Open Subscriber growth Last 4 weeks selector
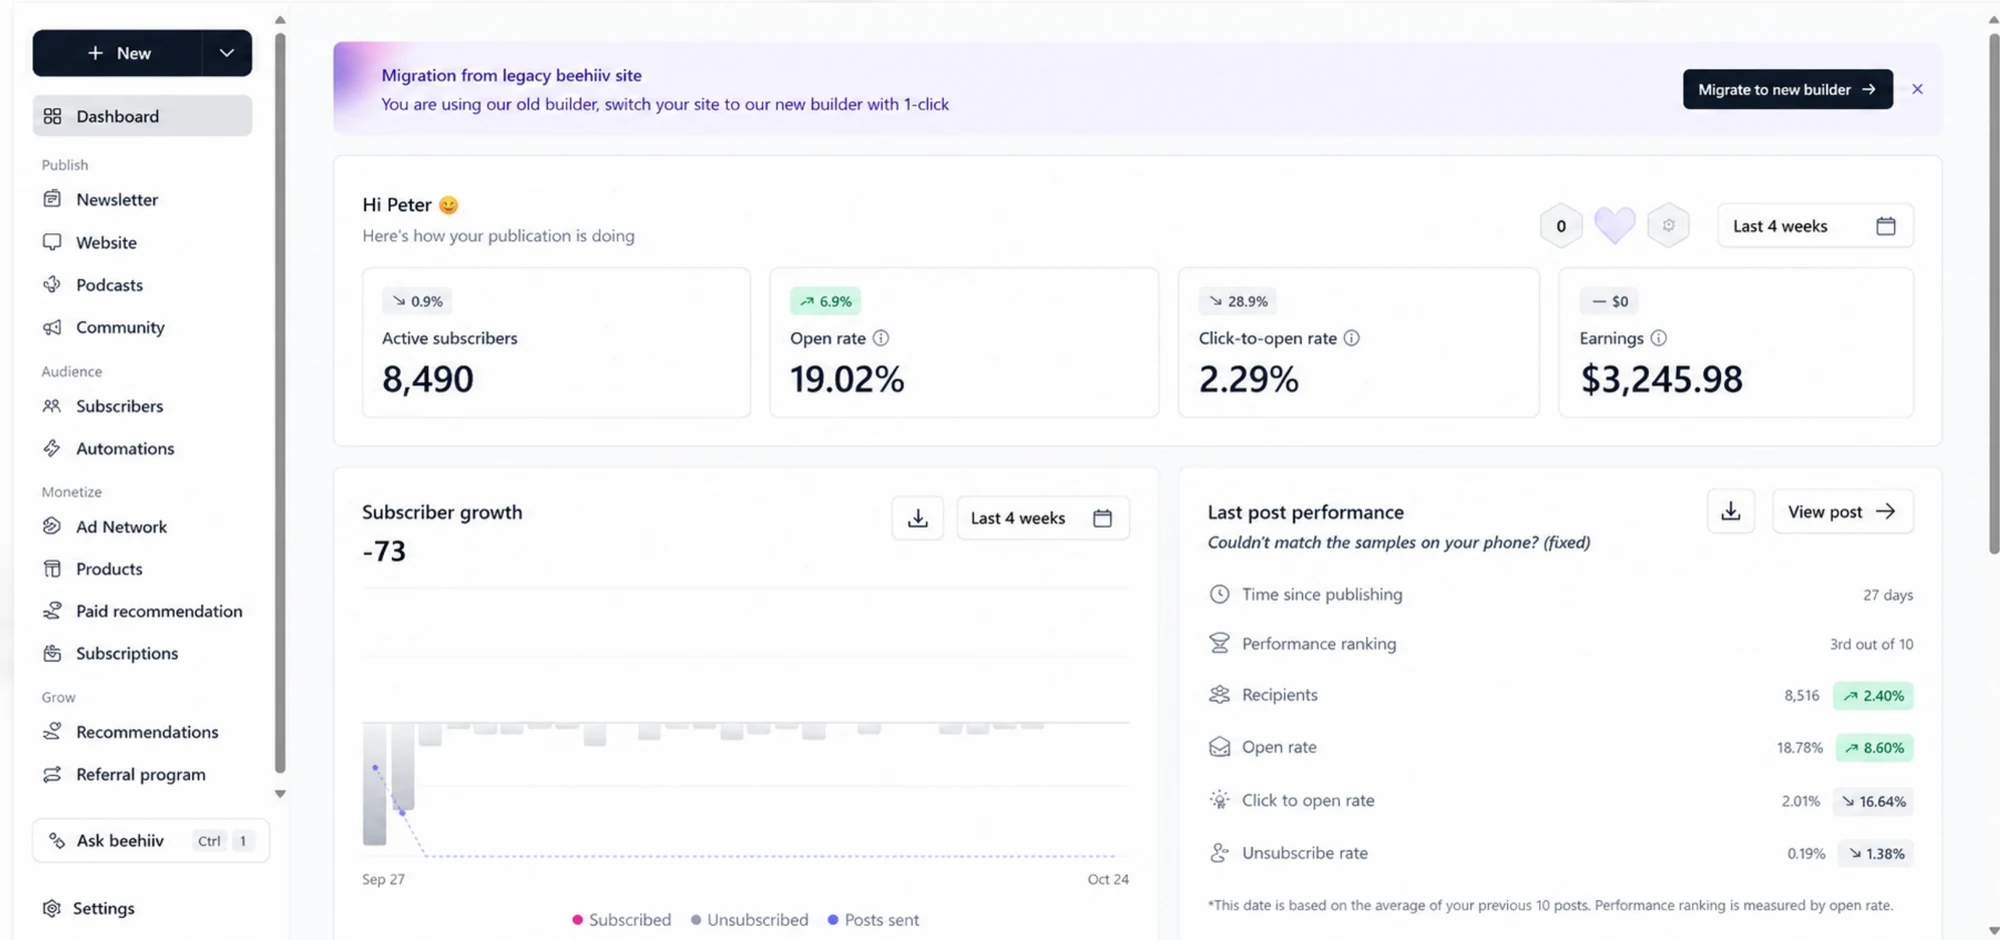 (x=1043, y=518)
